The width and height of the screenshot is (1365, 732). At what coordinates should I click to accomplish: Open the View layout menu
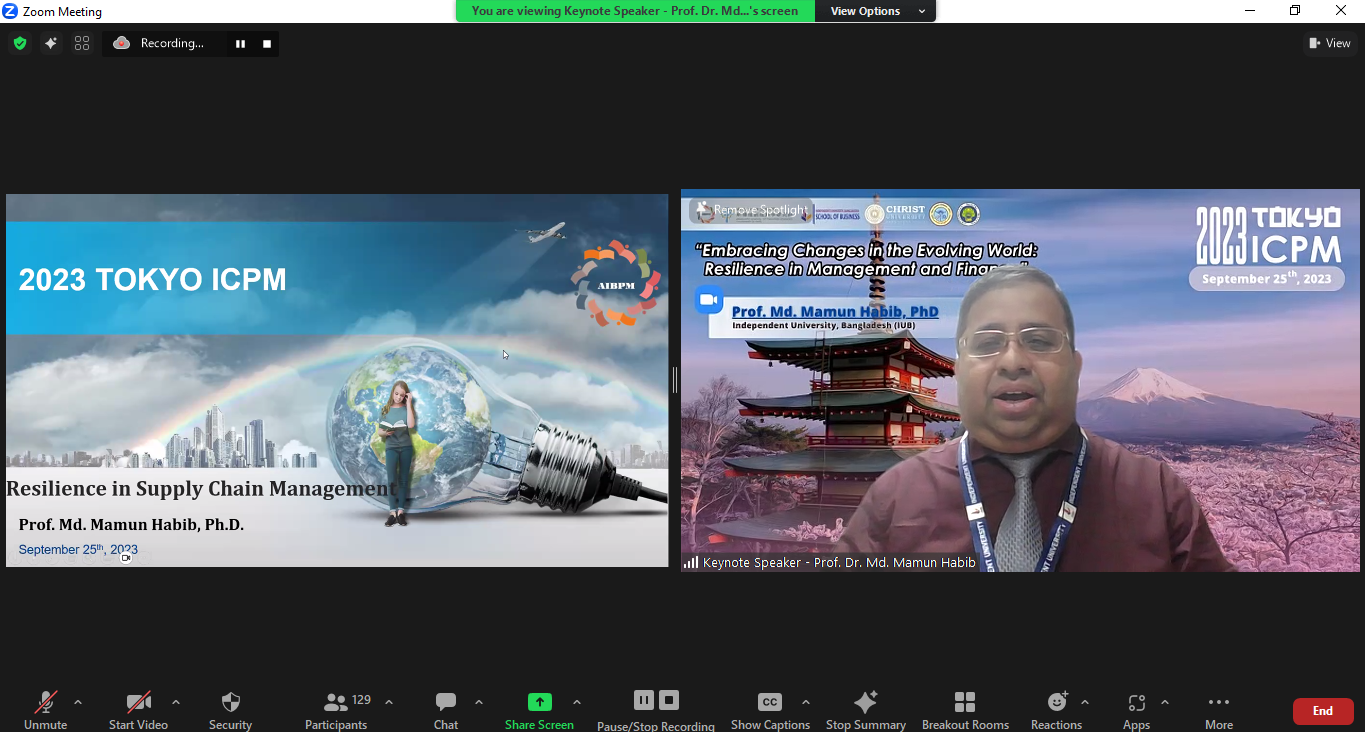click(x=1330, y=43)
